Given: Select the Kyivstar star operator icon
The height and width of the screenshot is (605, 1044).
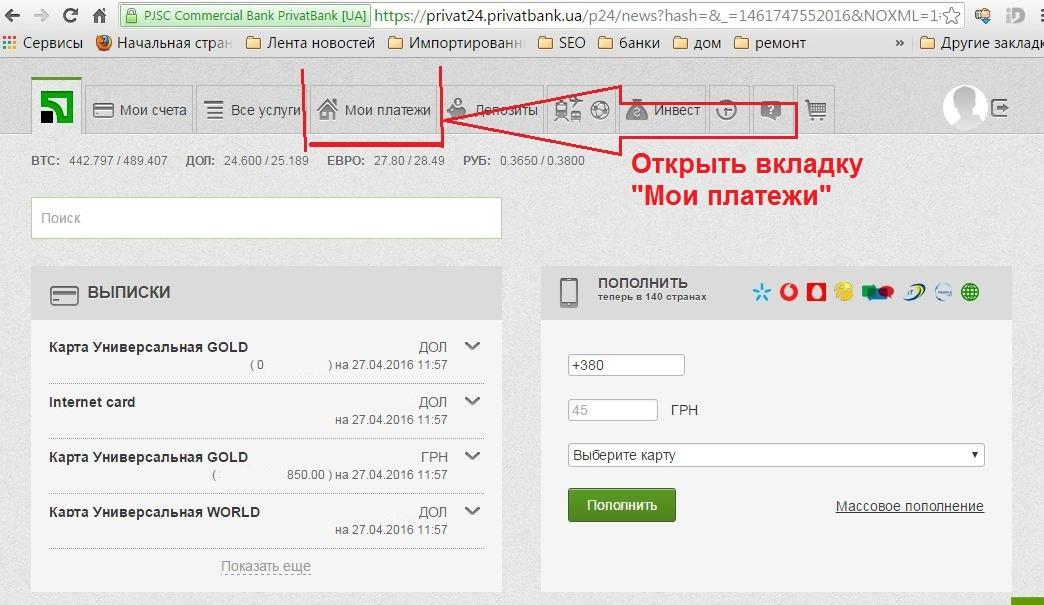Looking at the screenshot, I should 762,292.
